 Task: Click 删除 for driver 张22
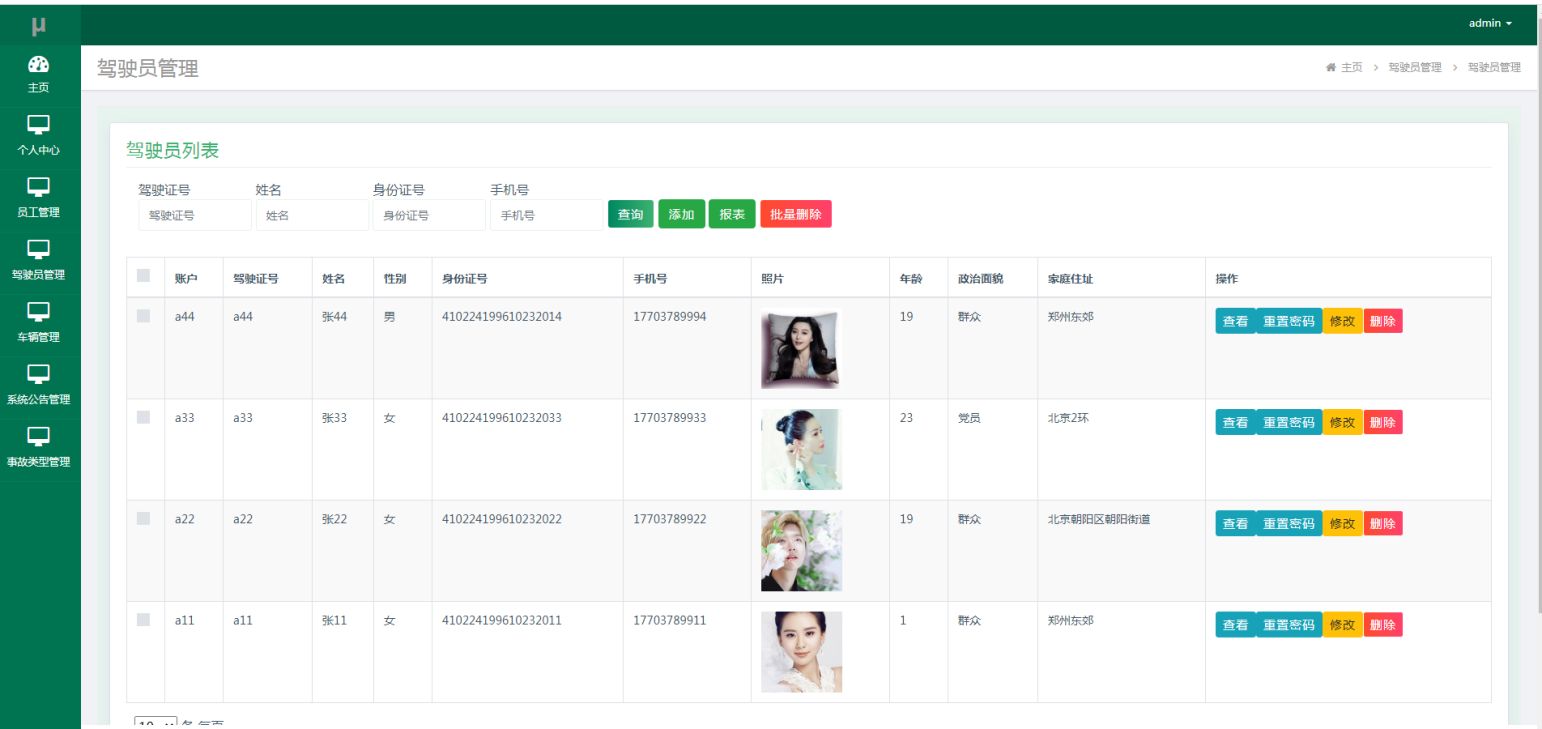(x=1383, y=523)
